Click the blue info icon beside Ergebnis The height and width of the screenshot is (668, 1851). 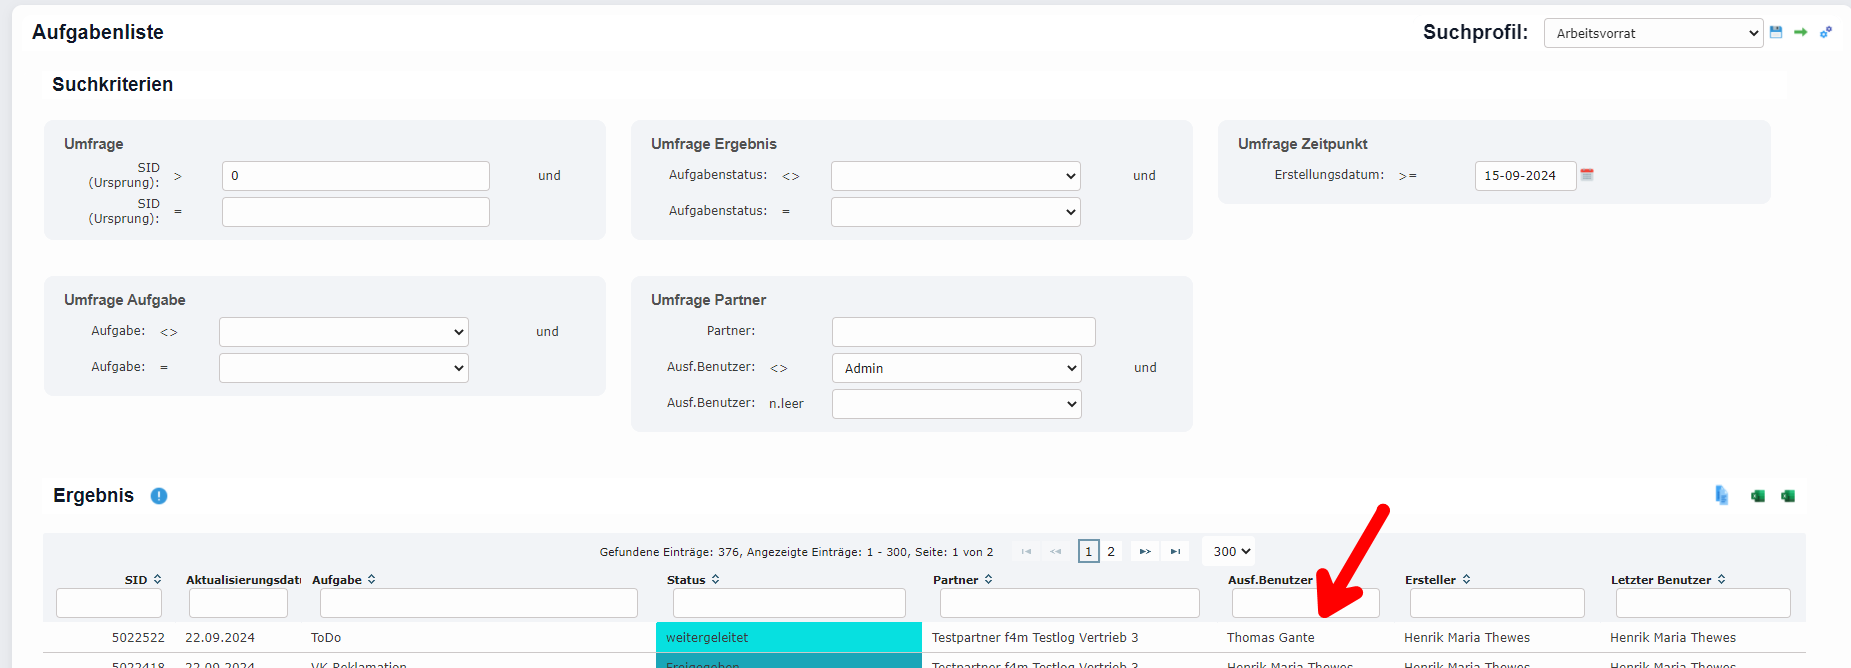(159, 496)
